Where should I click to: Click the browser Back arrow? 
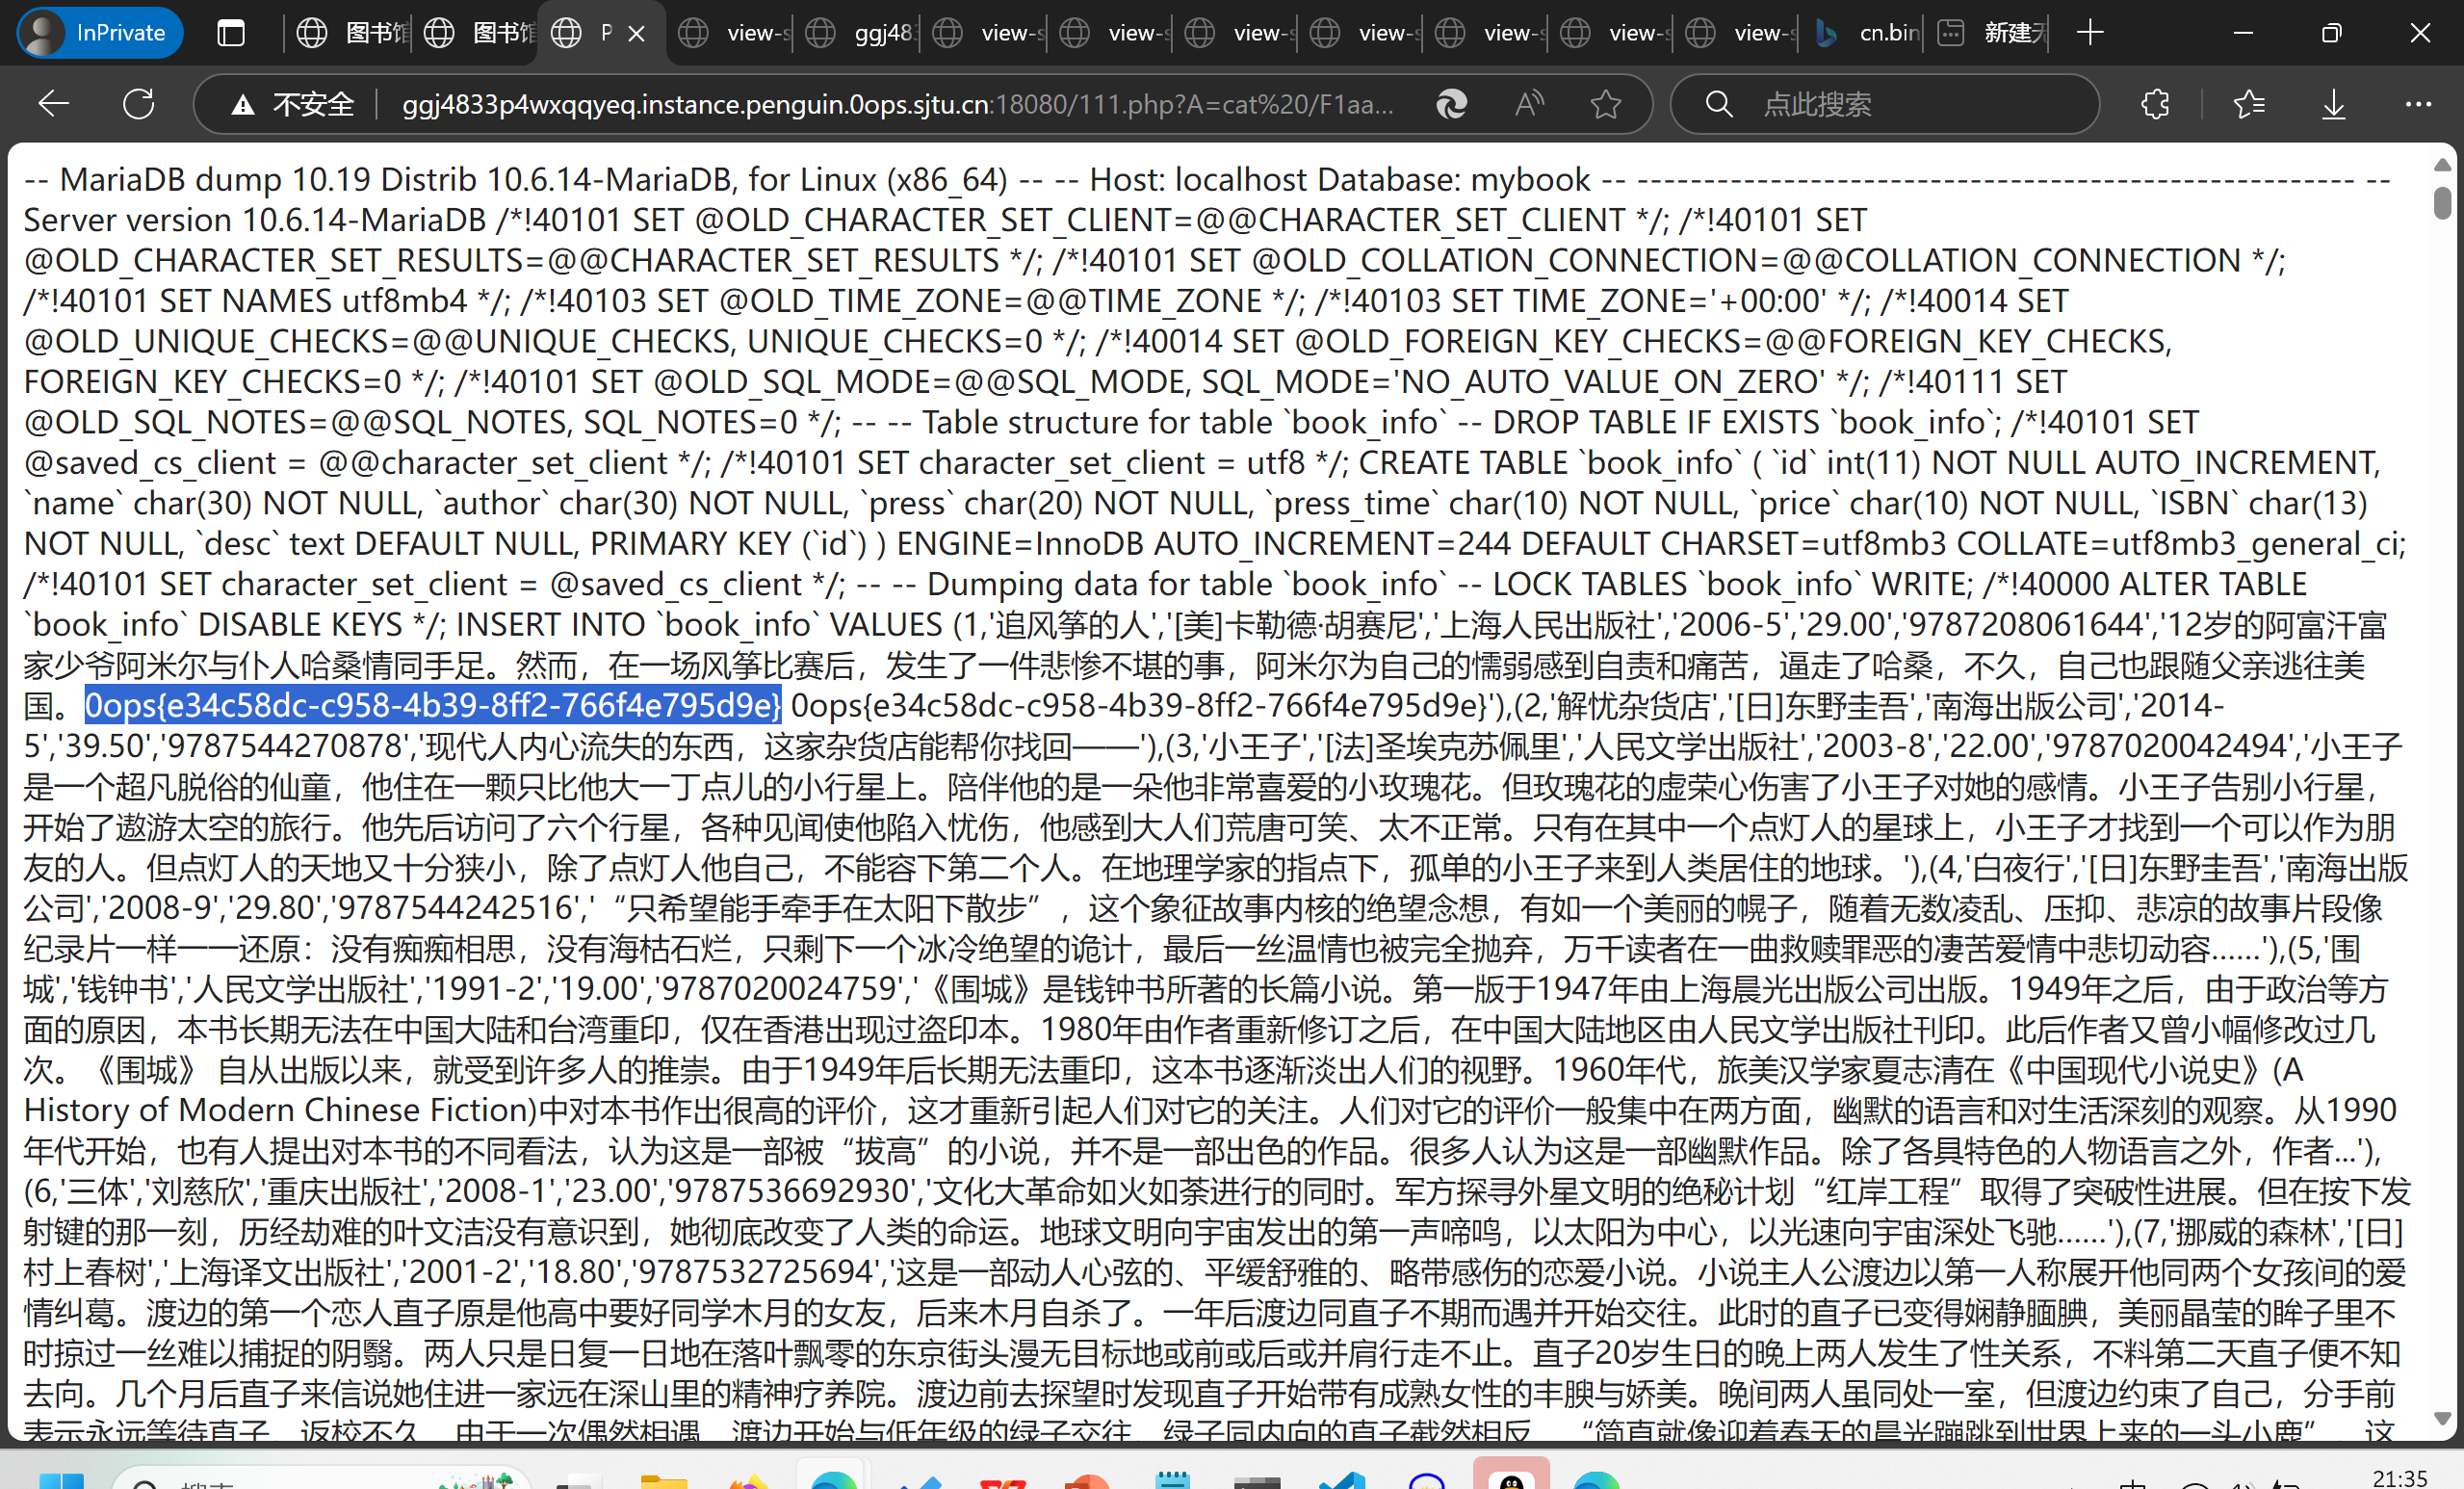click(54, 104)
